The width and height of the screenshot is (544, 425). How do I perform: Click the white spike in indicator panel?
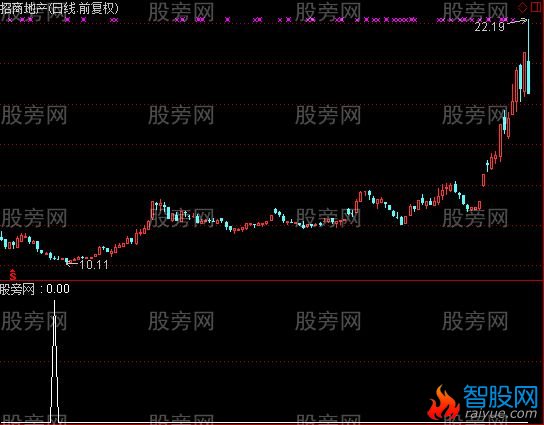[x=54, y=362]
